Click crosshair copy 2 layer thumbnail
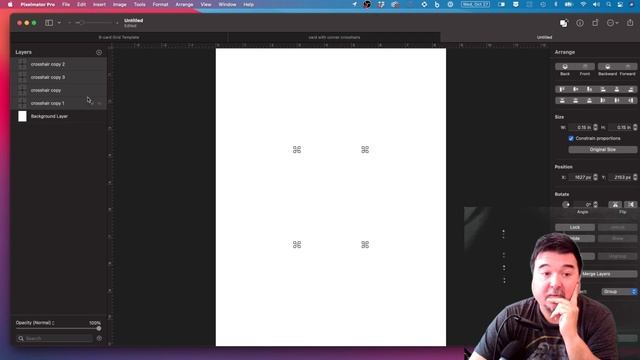640x360 pixels. (22, 64)
